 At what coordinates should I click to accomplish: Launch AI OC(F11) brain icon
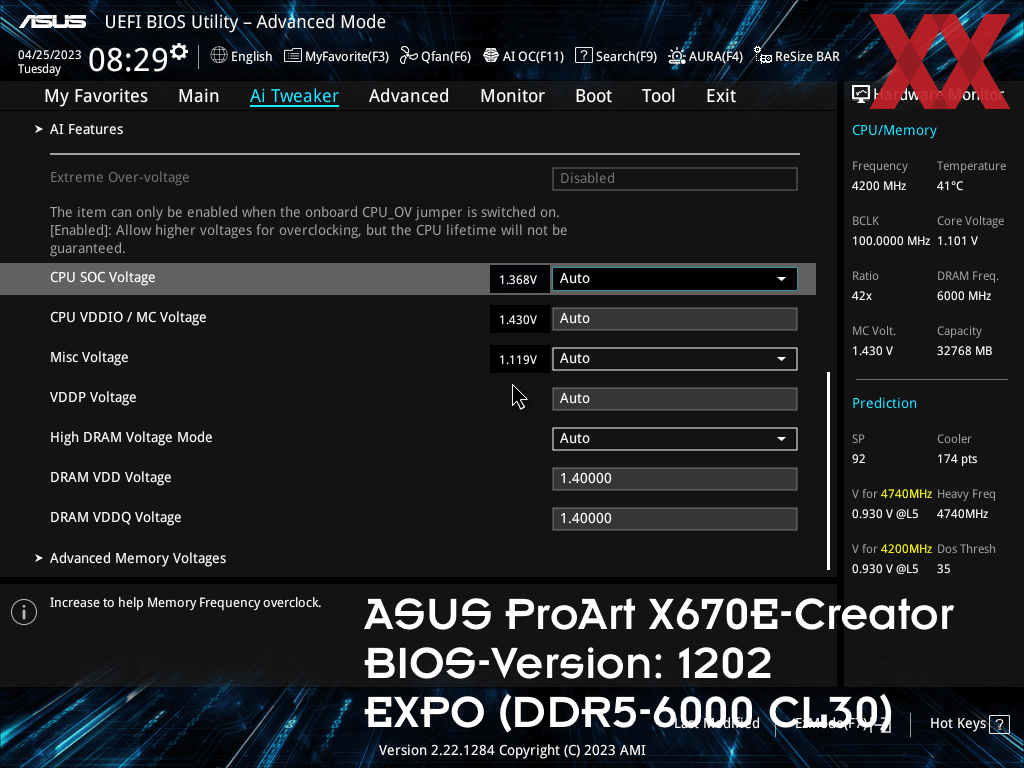click(490, 56)
